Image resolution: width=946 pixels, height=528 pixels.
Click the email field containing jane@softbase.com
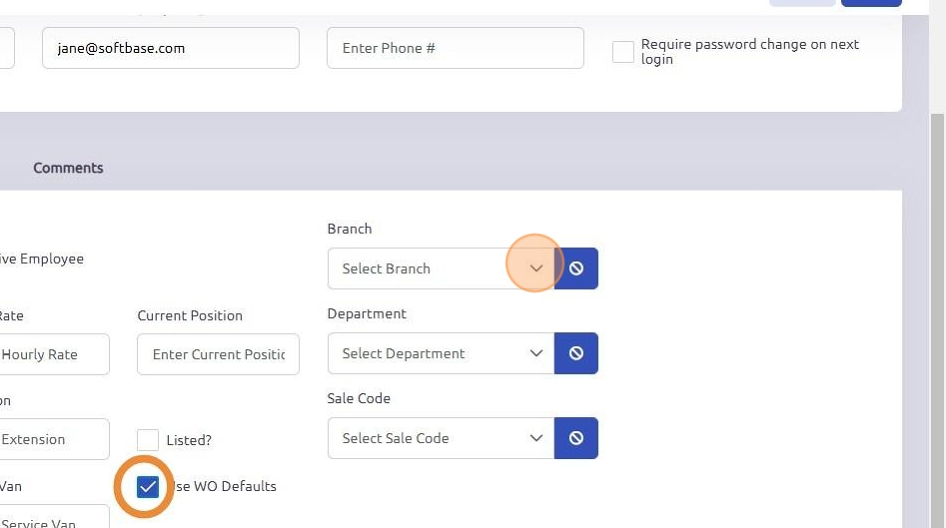(170, 48)
